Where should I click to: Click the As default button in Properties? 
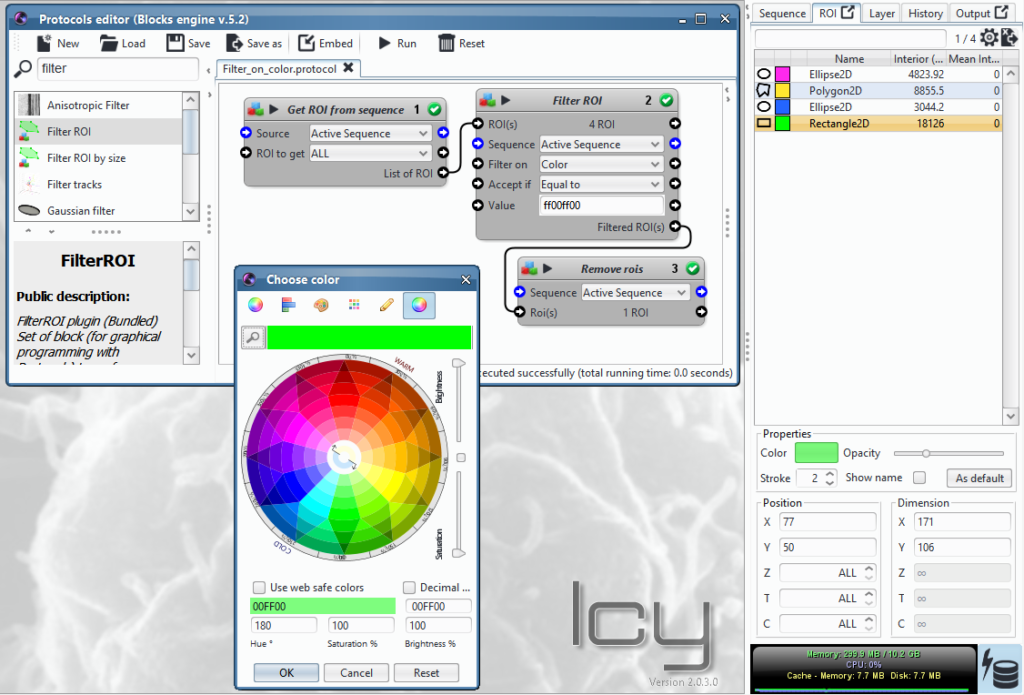pos(978,478)
